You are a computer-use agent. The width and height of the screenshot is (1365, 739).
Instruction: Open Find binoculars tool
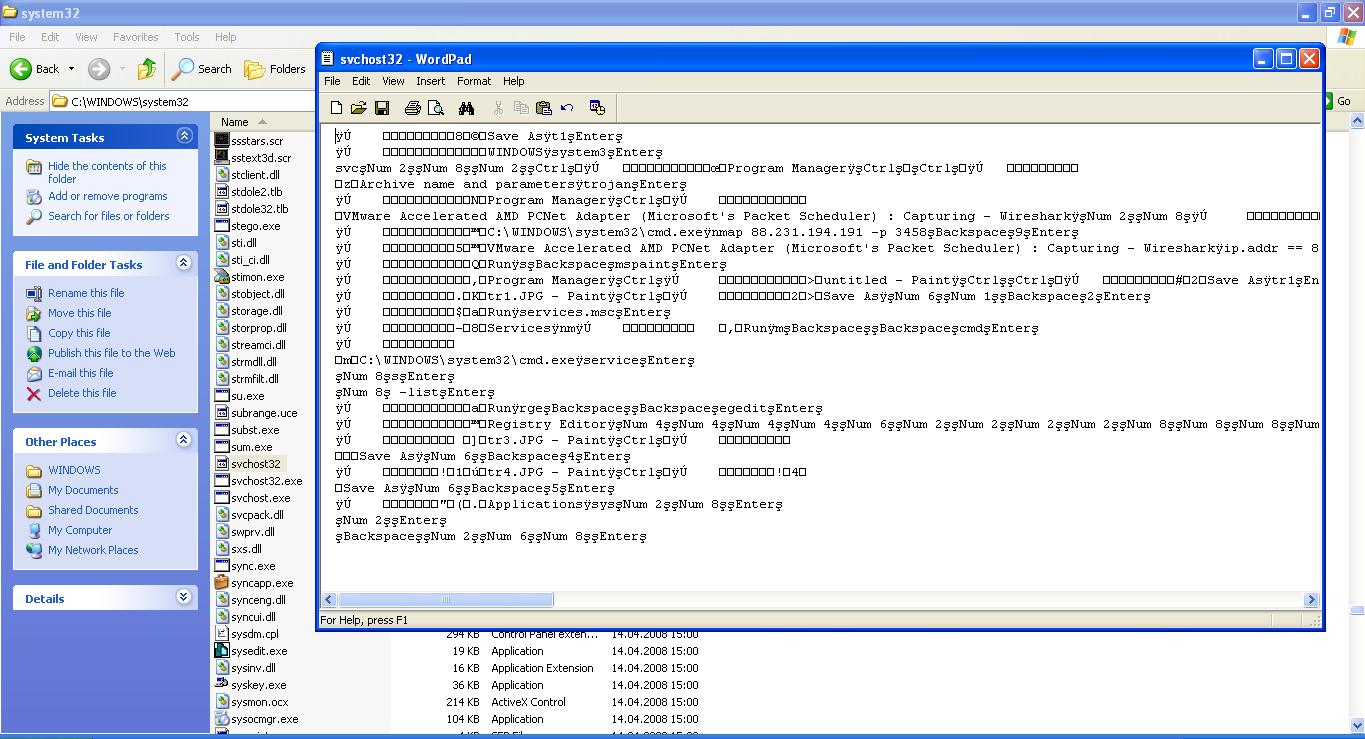467,108
